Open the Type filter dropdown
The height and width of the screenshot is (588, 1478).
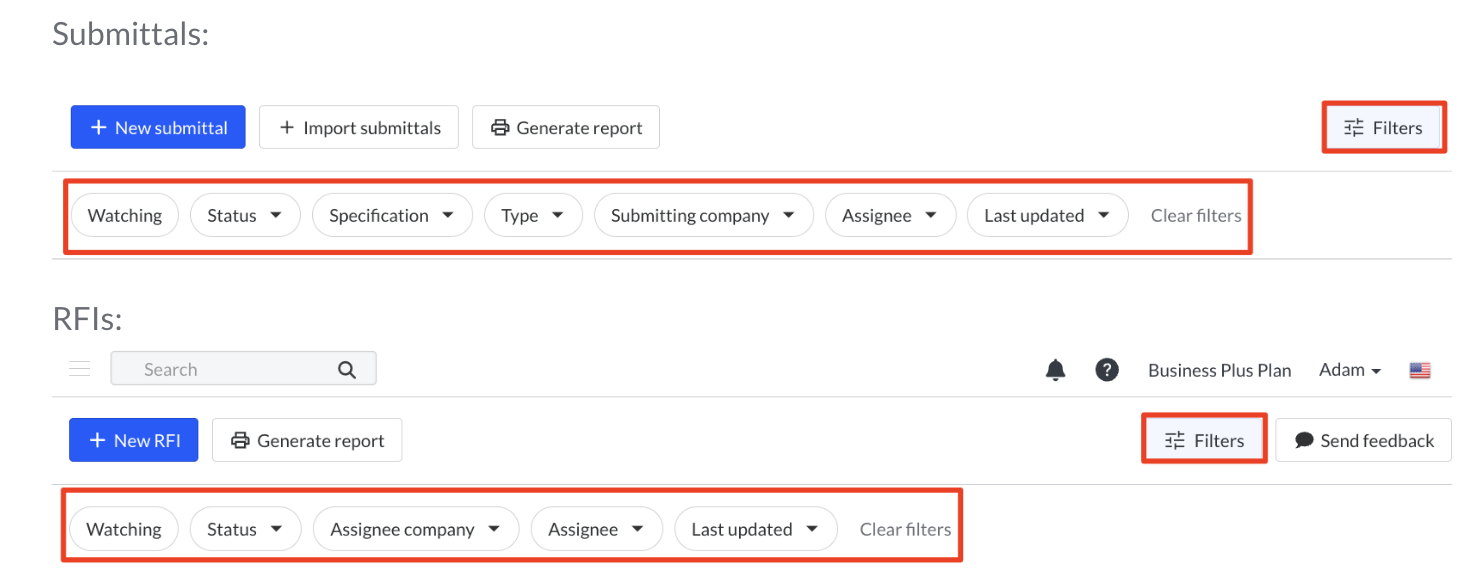tap(533, 215)
